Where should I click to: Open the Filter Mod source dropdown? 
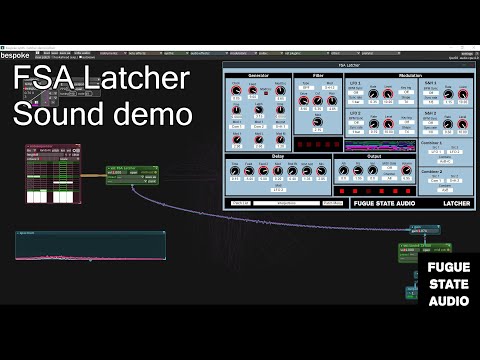[330, 88]
